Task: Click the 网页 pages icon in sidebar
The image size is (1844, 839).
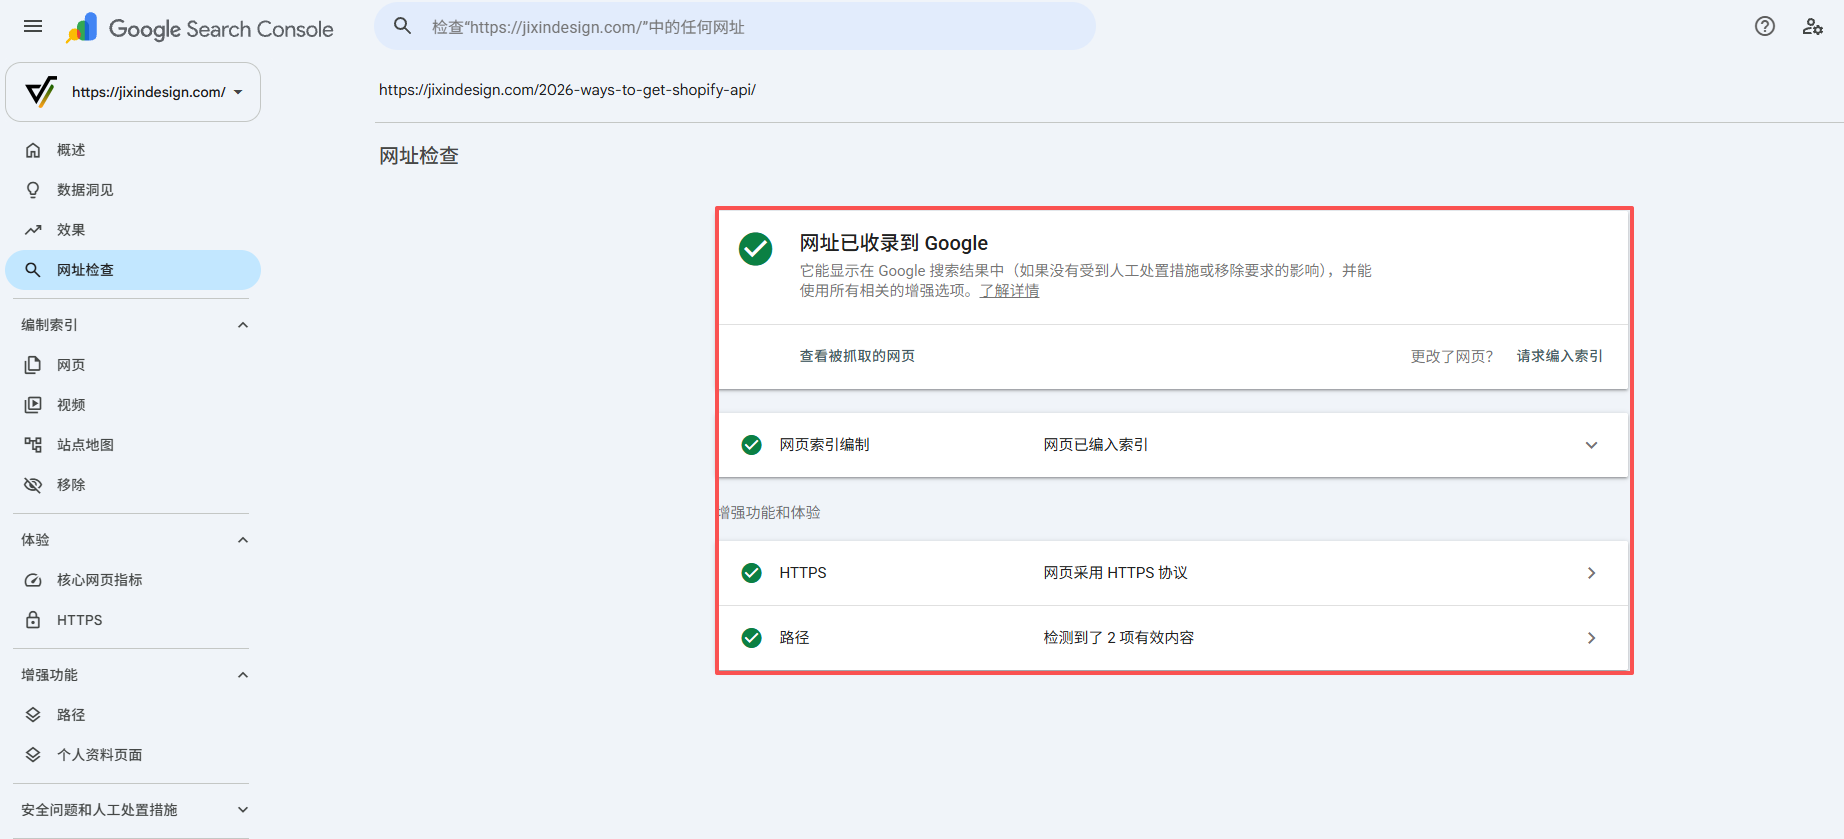Action: click(x=33, y=365)
